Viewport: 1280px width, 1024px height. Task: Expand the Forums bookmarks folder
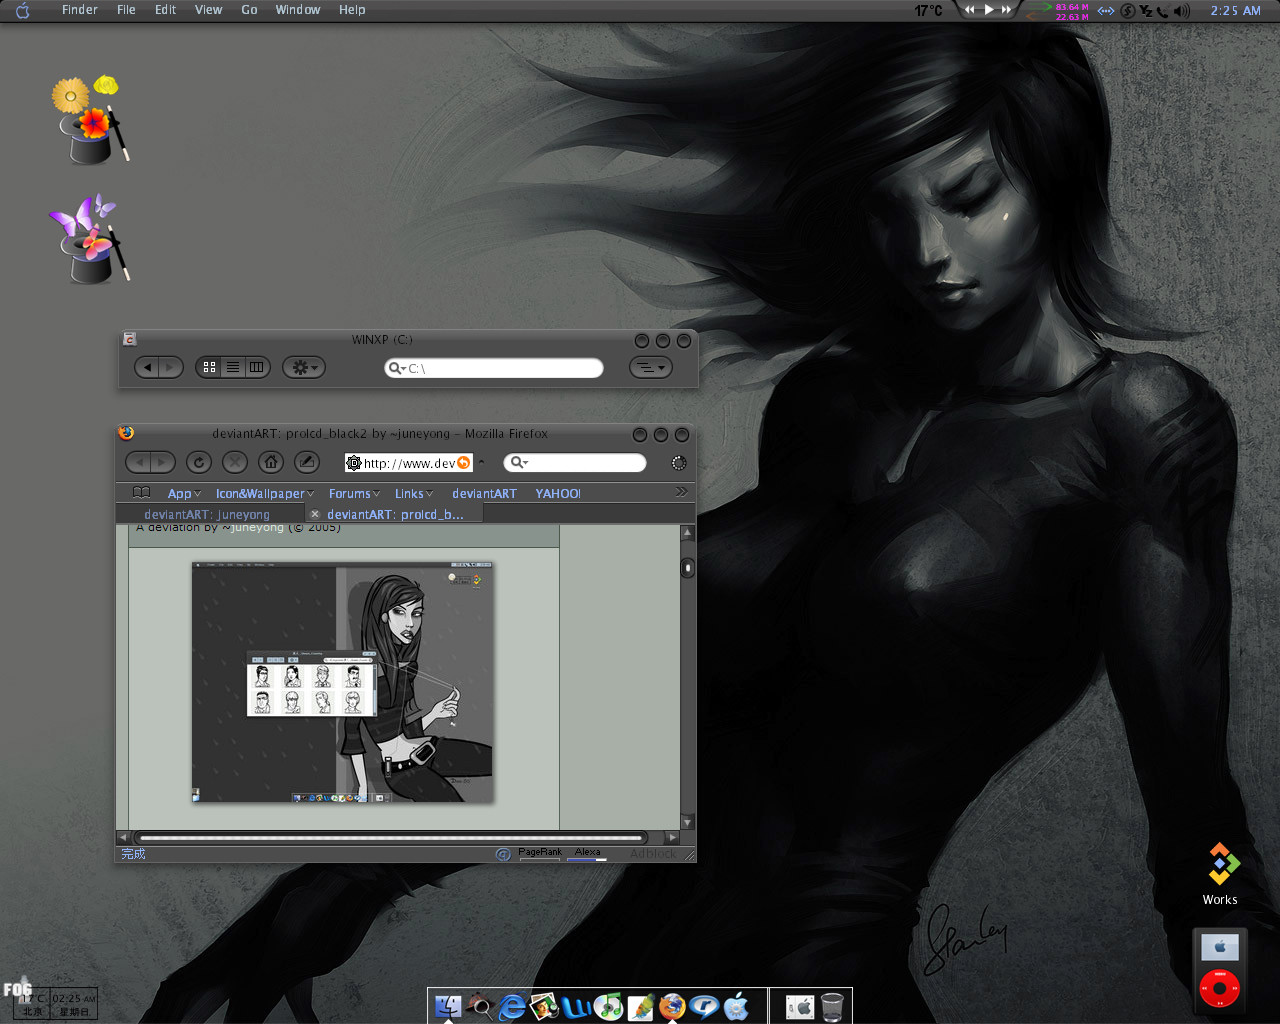[354, 493]
